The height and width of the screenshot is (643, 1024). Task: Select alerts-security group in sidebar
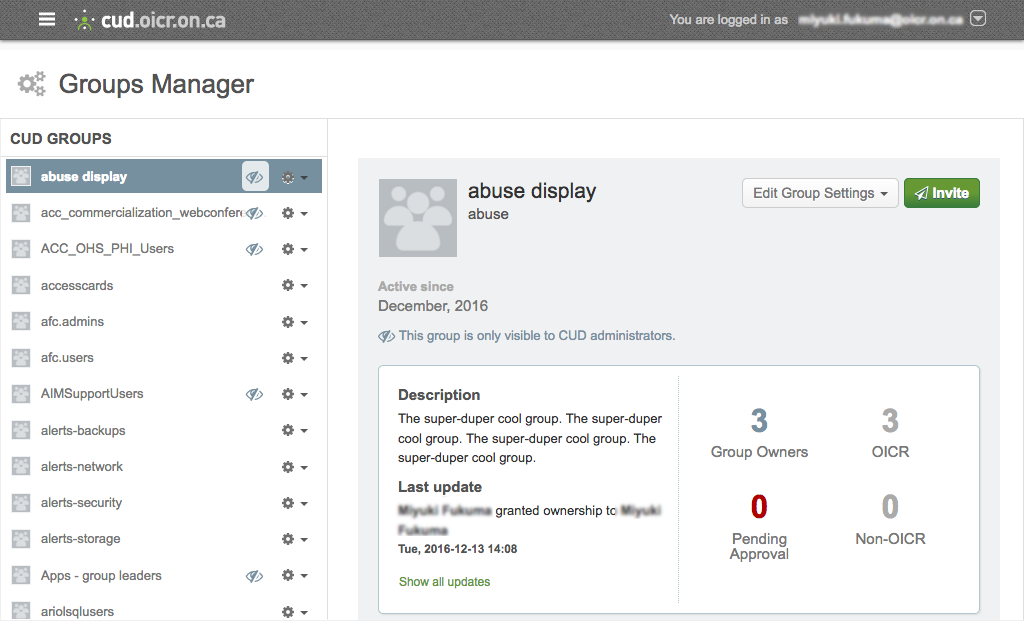[81, 503]
